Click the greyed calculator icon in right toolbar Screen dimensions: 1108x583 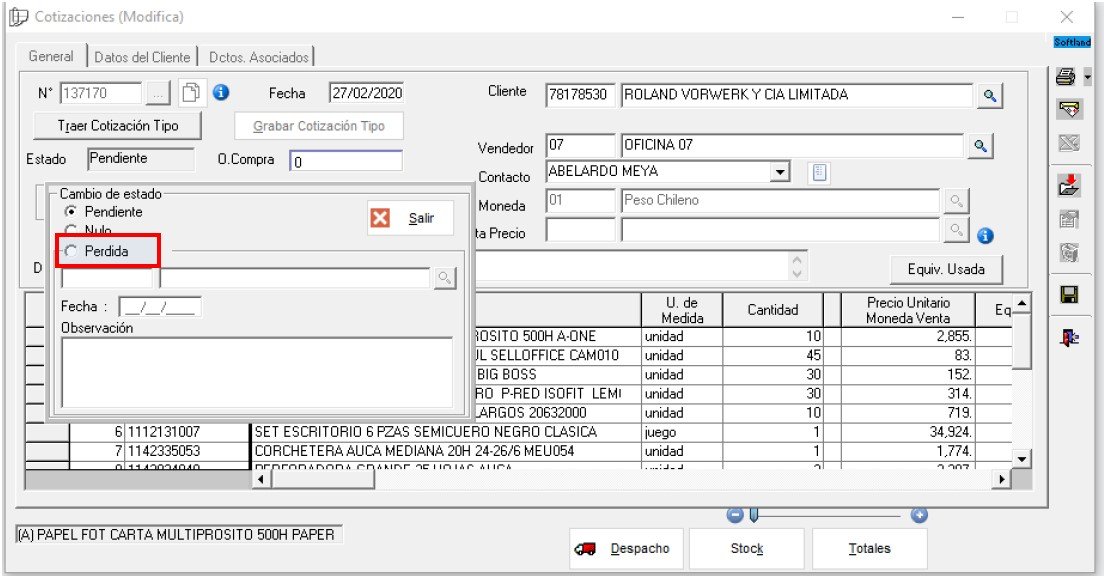(1069, 252)
